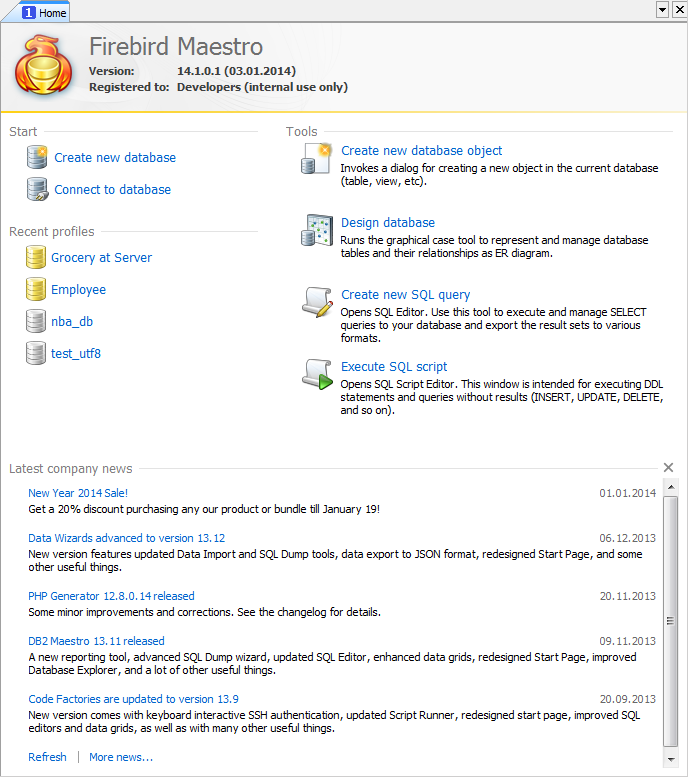The width and height of the screenshot is (688, 777).
Task: Click the More news link
Action: 121,757
